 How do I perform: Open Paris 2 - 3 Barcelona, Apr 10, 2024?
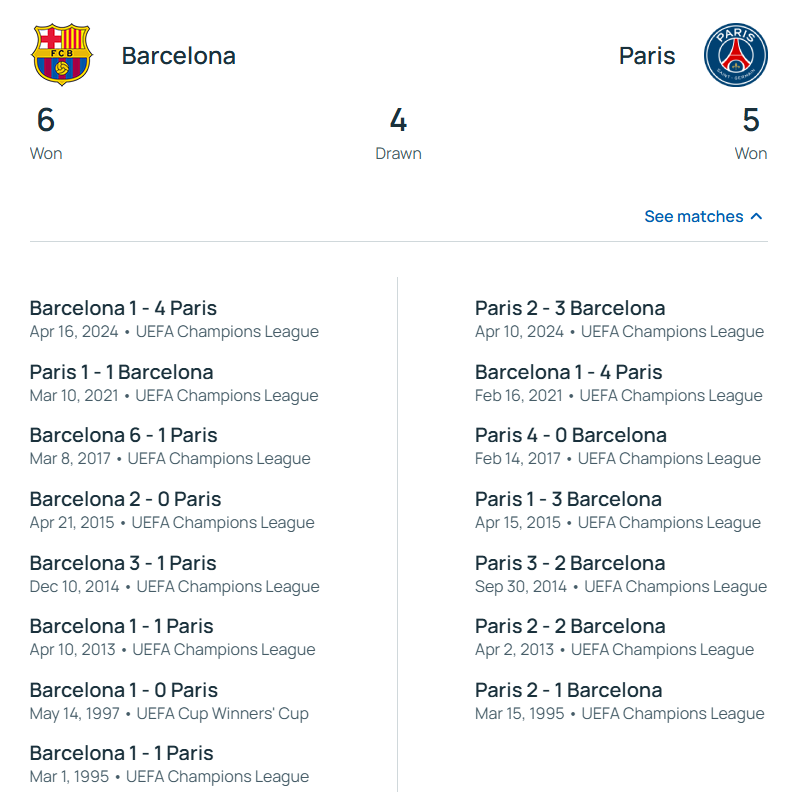pyautogui.click(x=570, y=309)
